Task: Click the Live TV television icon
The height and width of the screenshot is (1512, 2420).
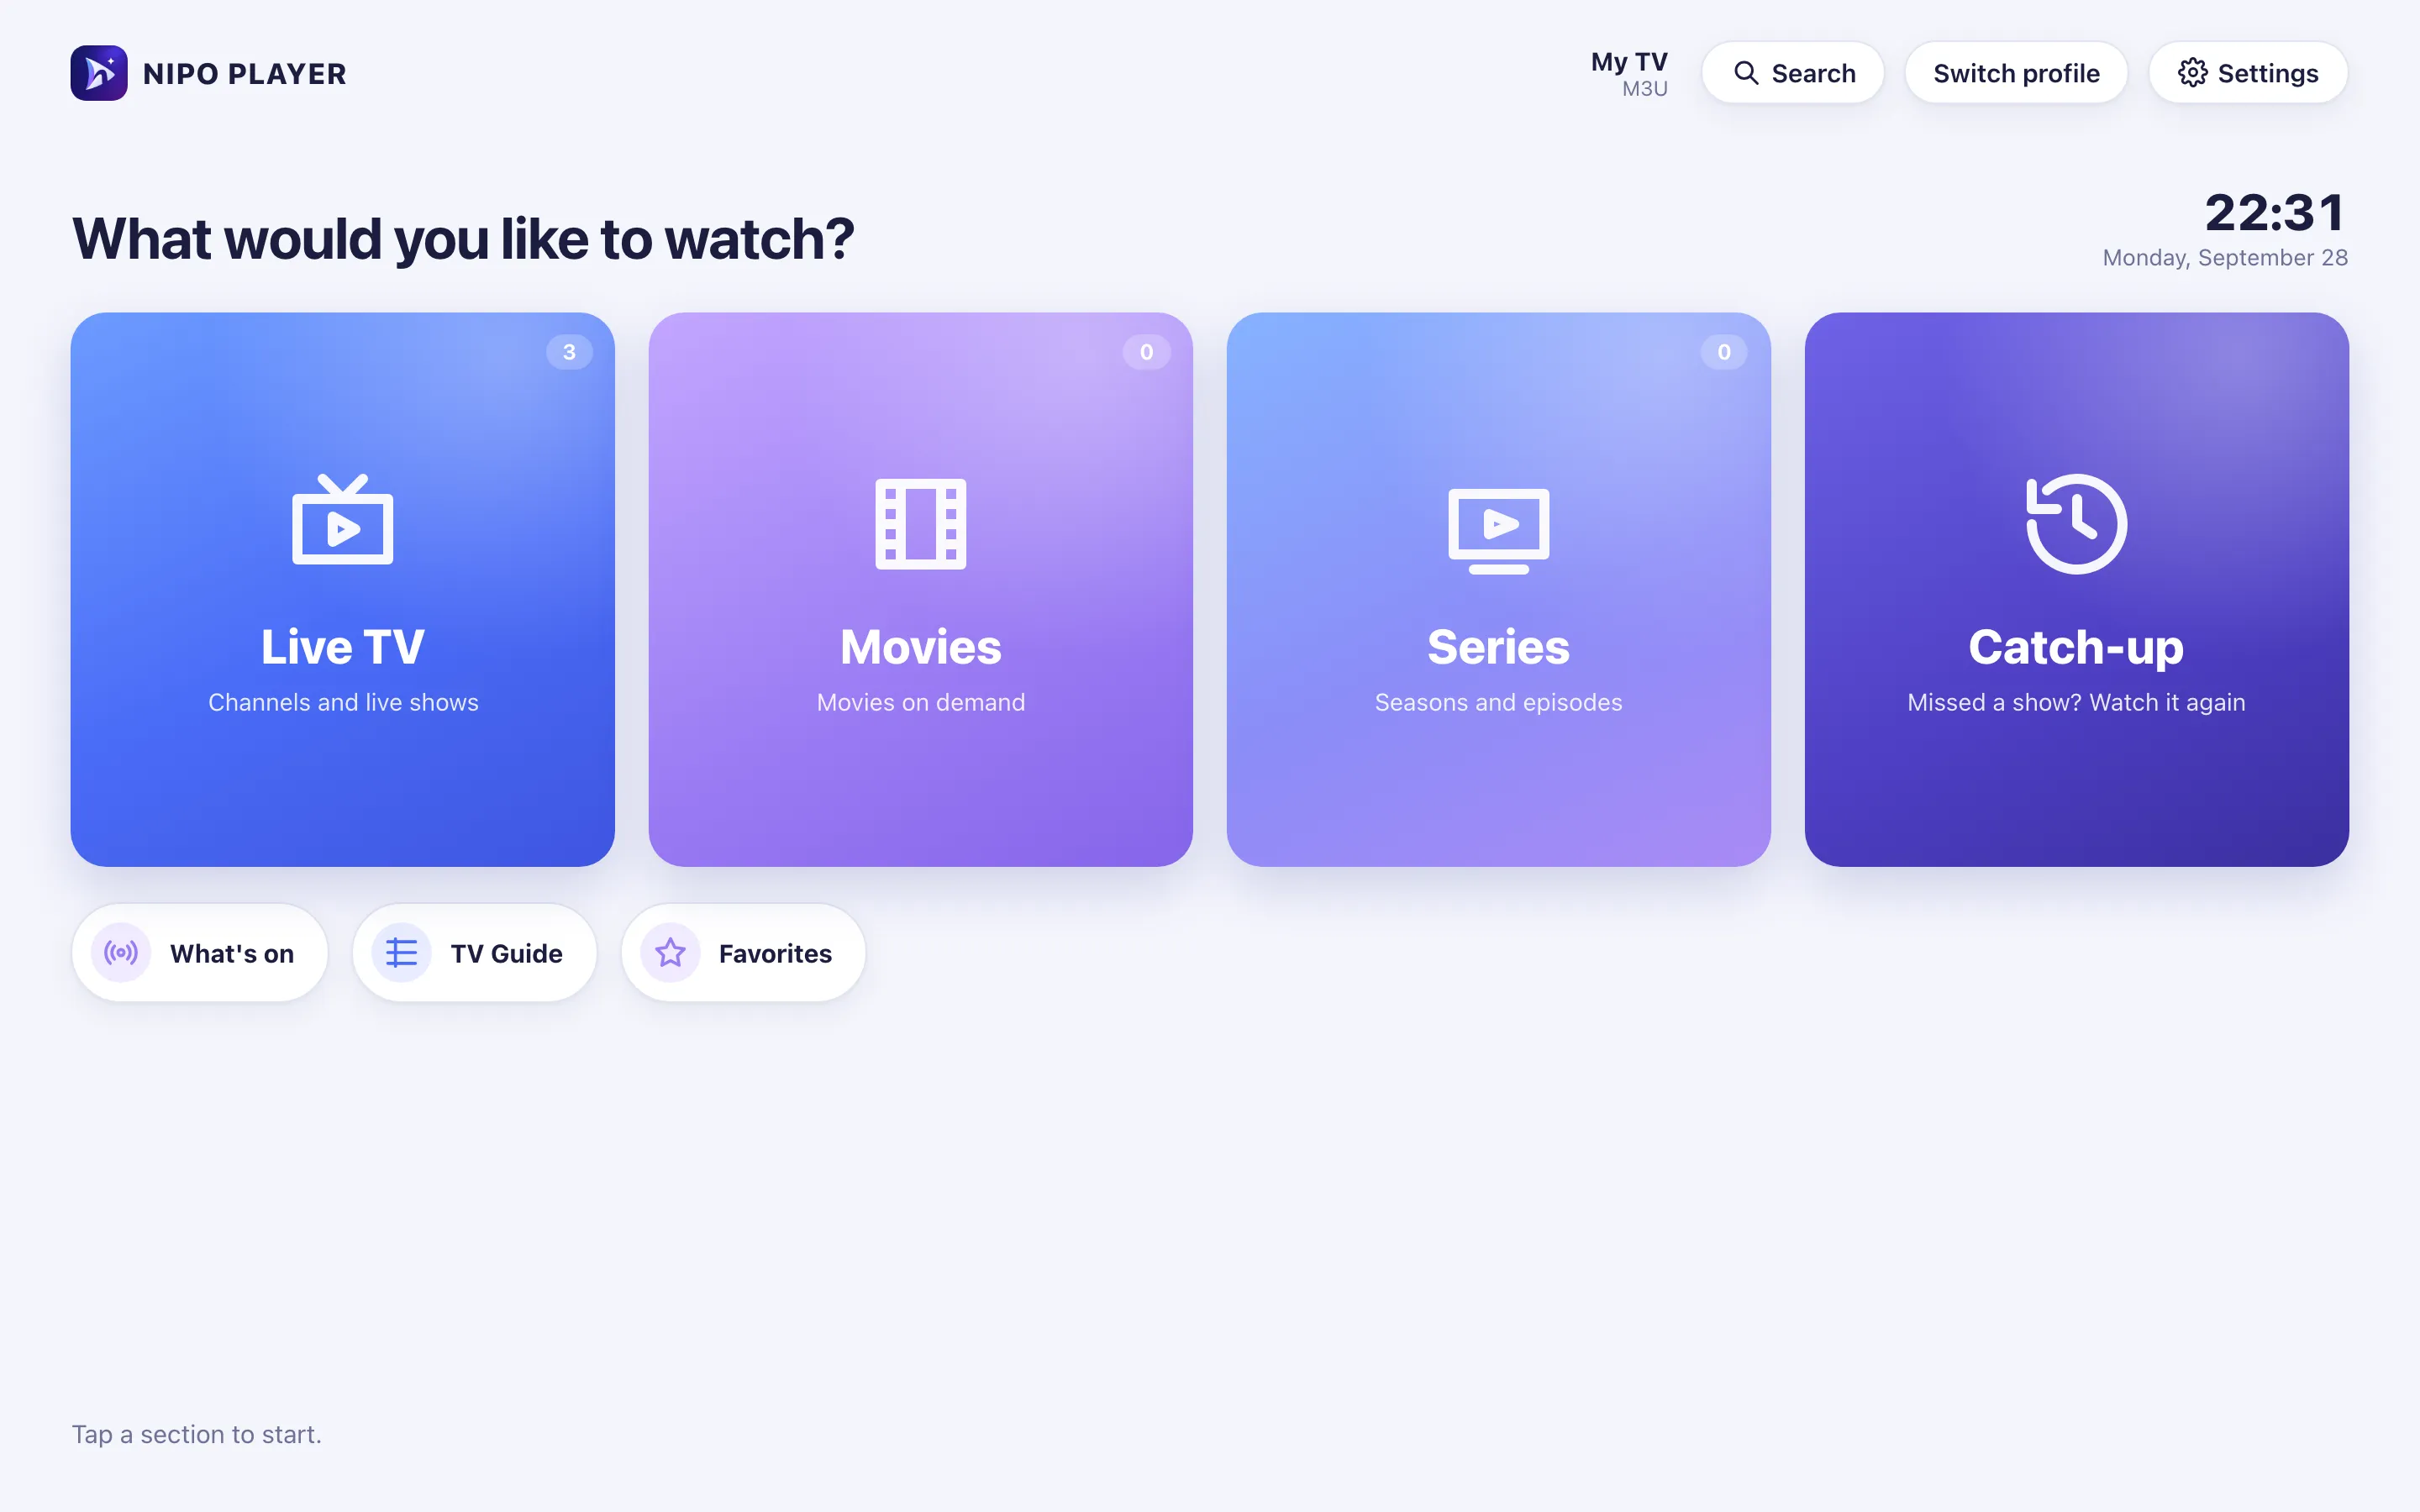Action: (343, 520)
